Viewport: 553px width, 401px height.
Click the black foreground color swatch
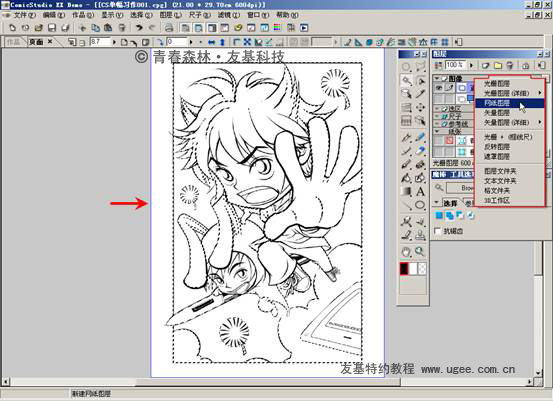pyautogui.click(x=404, y=269)
